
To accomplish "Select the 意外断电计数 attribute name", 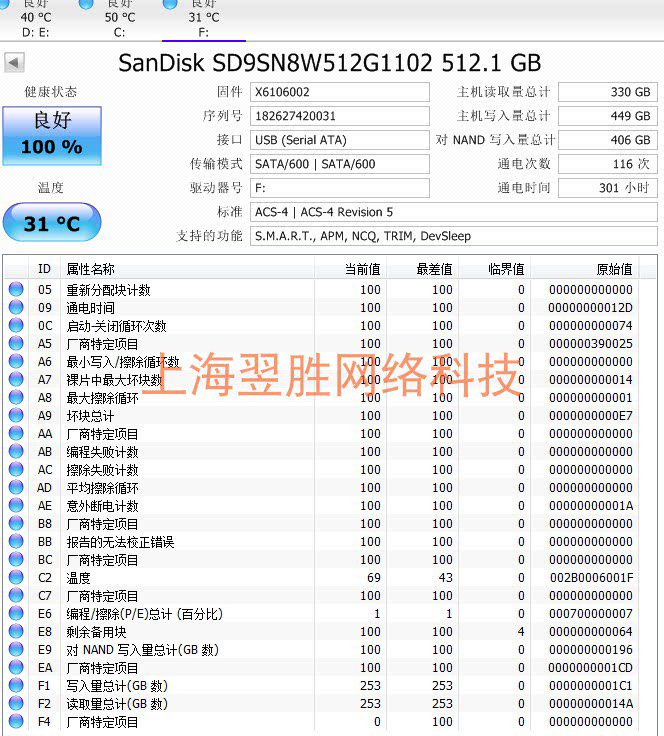I will [x=102, y=506].
